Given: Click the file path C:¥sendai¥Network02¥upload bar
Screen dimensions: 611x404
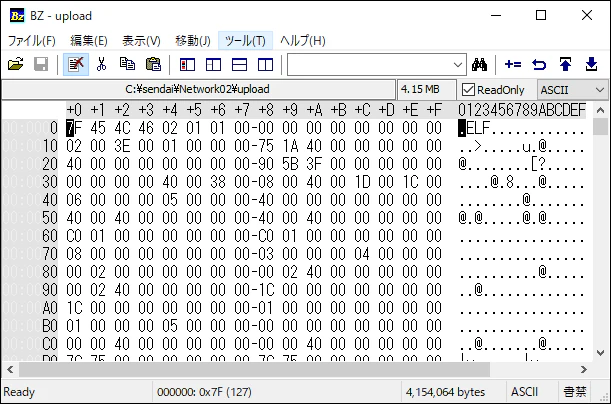Looking at the screenshot, I should point(198,89).
